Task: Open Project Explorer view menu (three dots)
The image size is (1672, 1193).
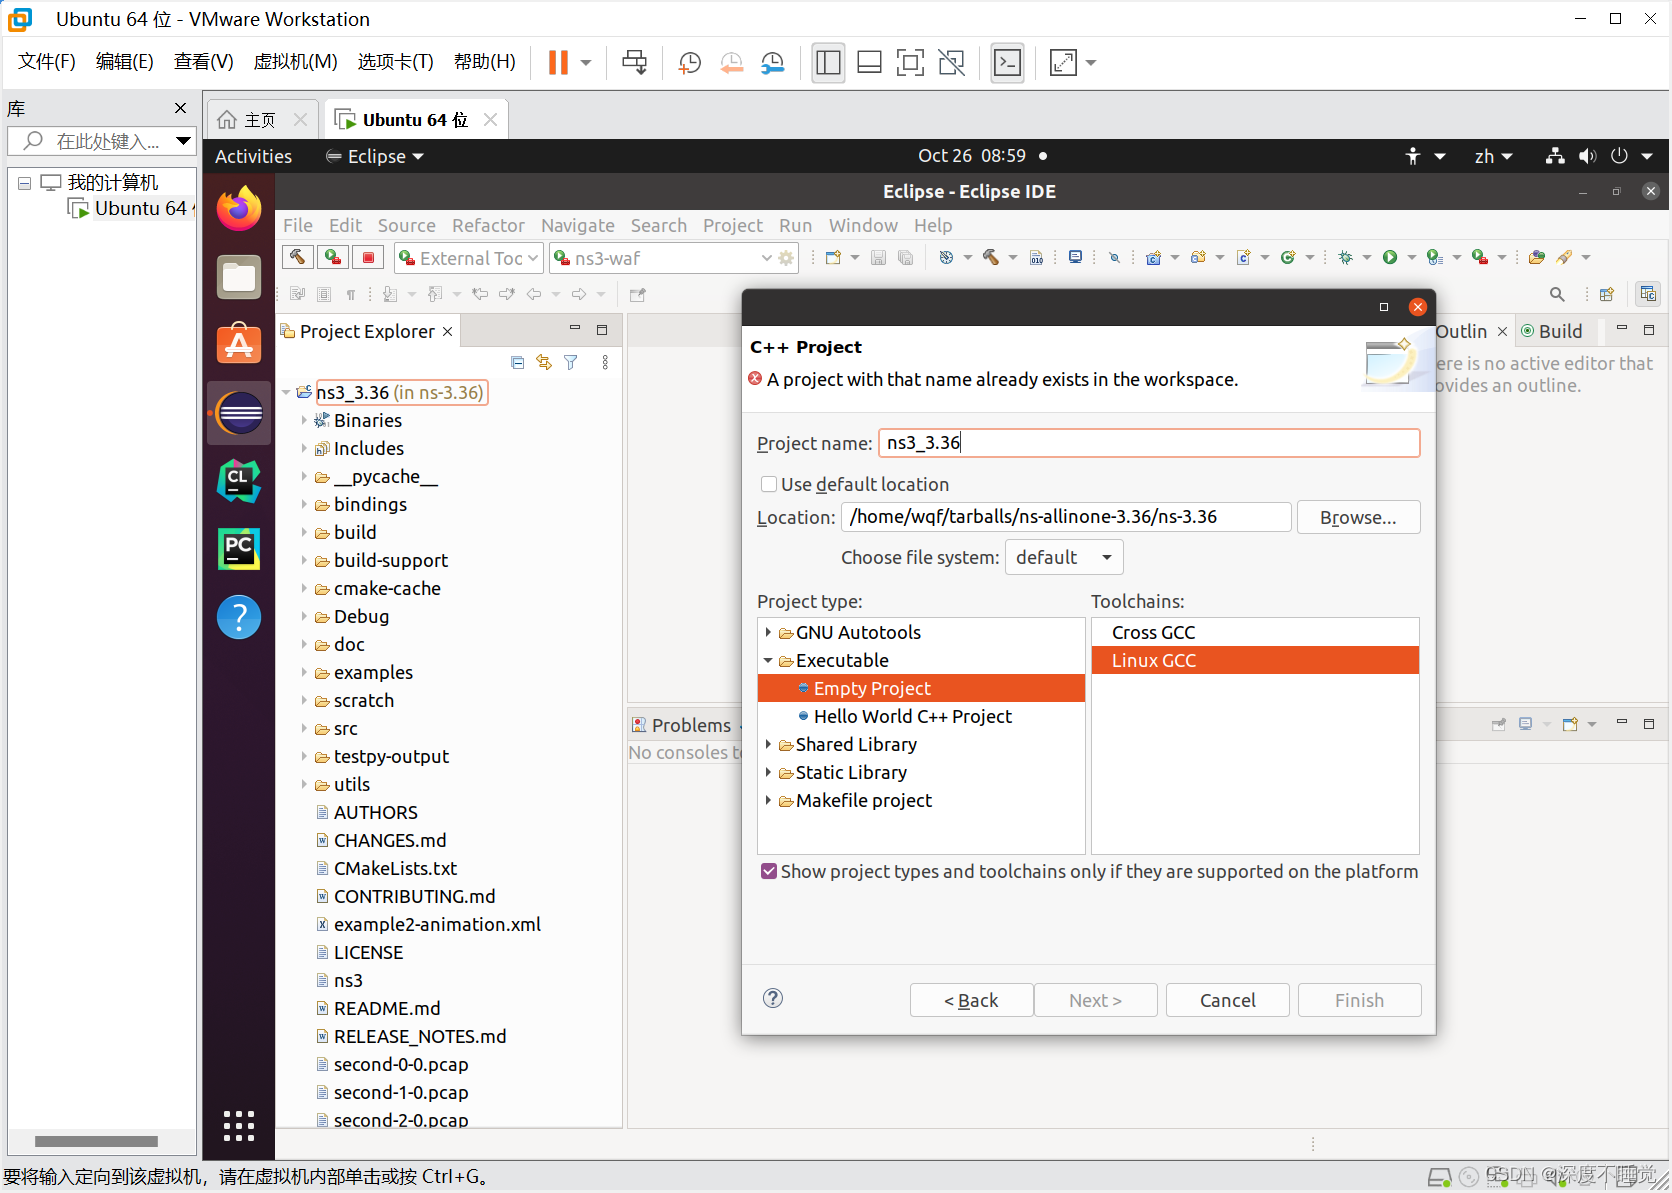Action: click(605, 362)
